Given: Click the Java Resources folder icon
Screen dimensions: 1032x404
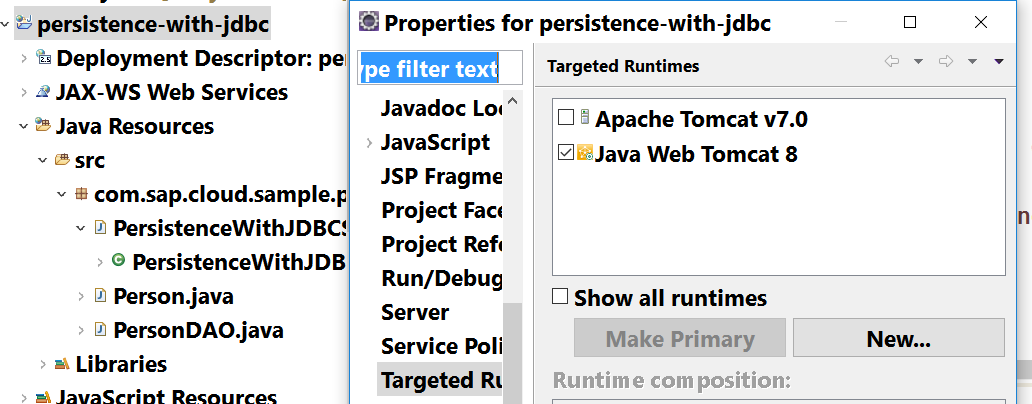Looking at the screenshot, I should 43,126.
